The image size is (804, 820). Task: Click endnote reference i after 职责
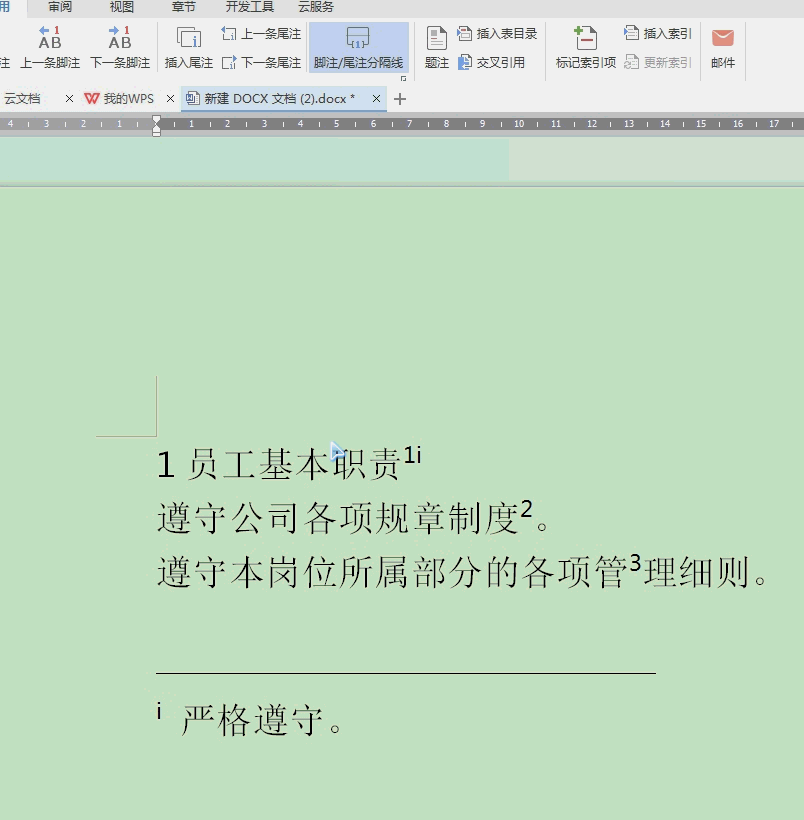tap(418, 455)
